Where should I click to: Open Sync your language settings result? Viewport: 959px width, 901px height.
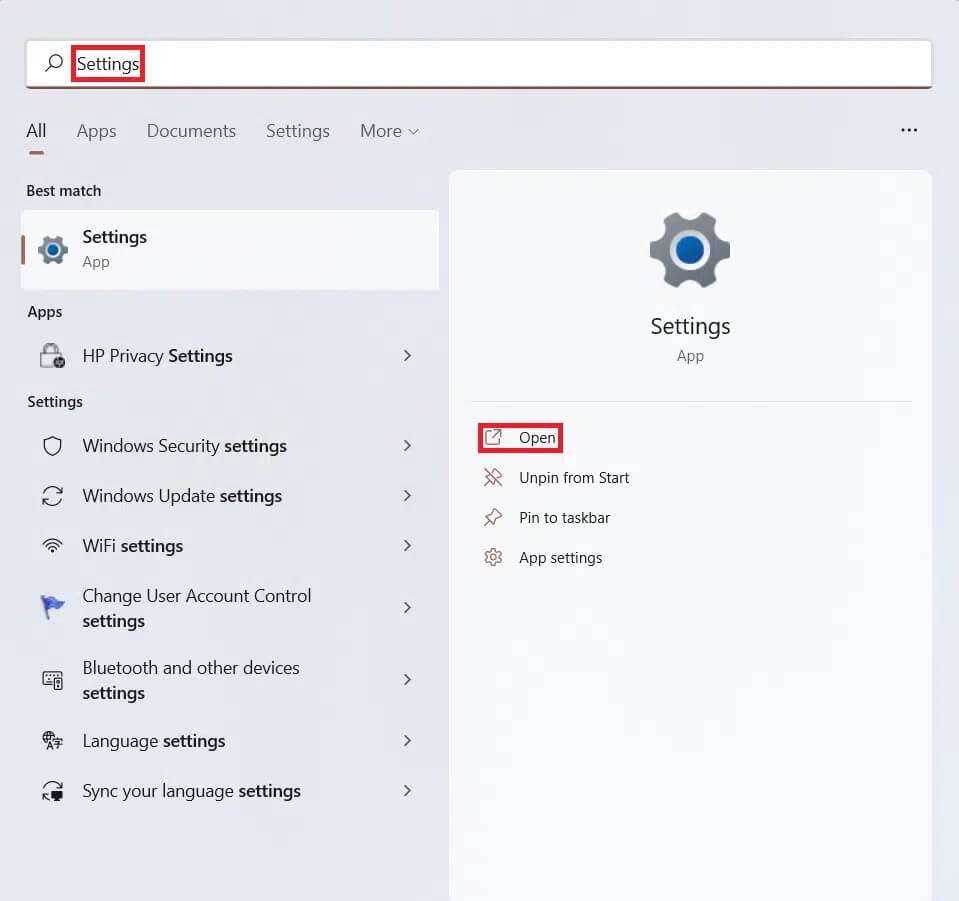tap(230, 791)
